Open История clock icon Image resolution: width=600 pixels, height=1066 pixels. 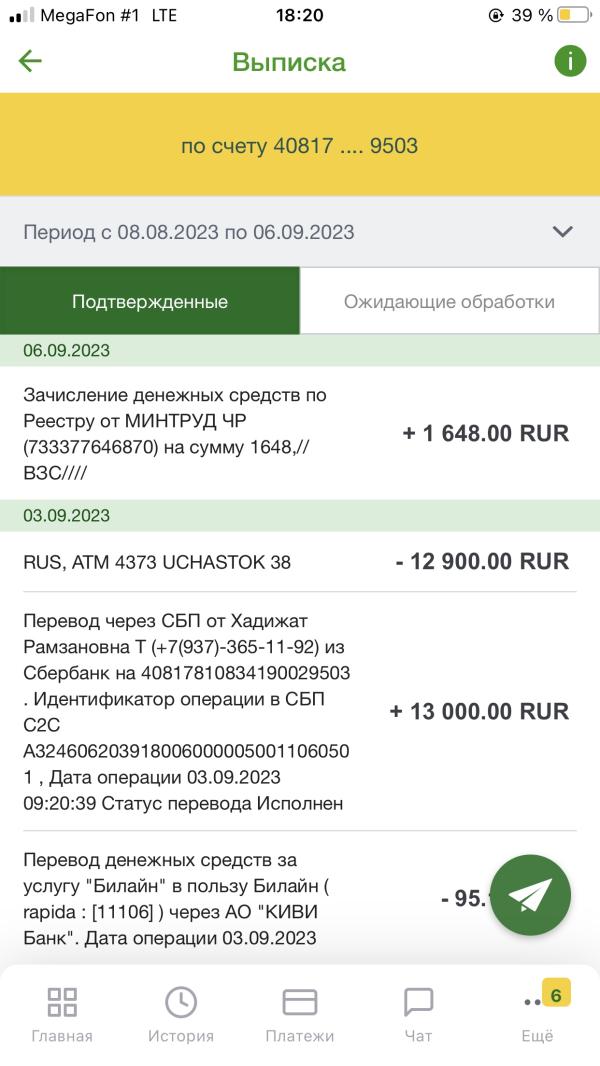[x=181, y=1015]
